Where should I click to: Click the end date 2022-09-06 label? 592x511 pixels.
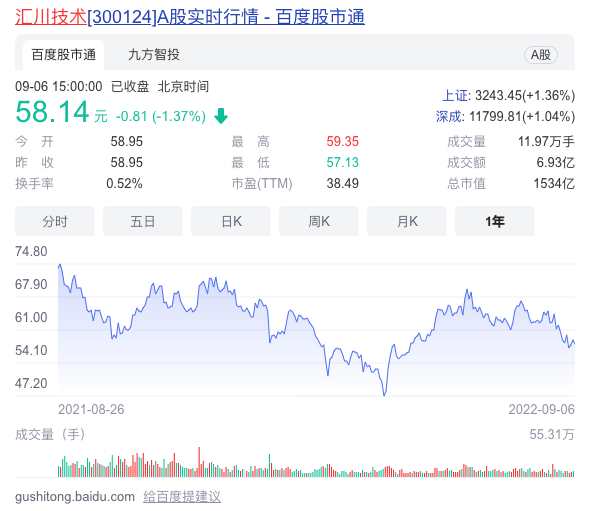click(x=541, y=409)
